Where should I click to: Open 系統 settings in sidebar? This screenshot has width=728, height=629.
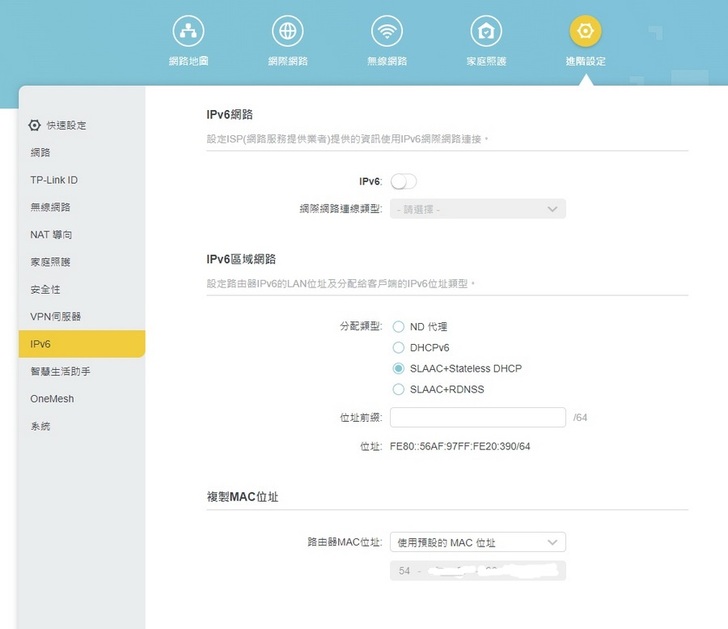click(40, 426)
